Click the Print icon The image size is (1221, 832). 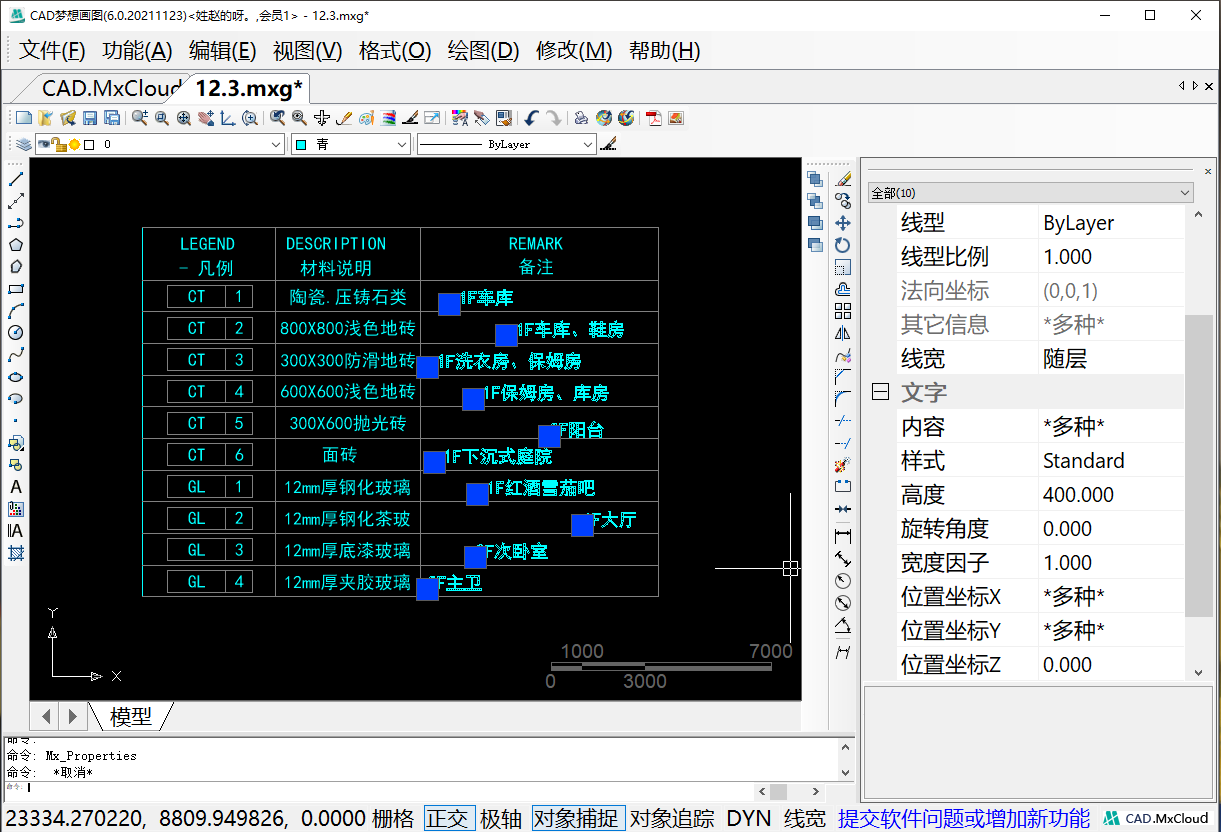click(x=581, y=118)
